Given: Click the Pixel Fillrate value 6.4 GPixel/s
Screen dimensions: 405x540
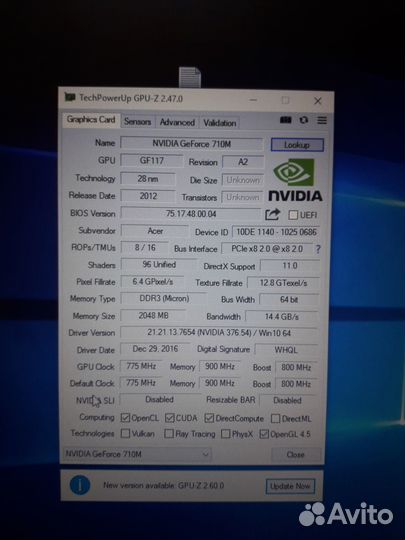Looking at the screenshot, I should 153,282.
